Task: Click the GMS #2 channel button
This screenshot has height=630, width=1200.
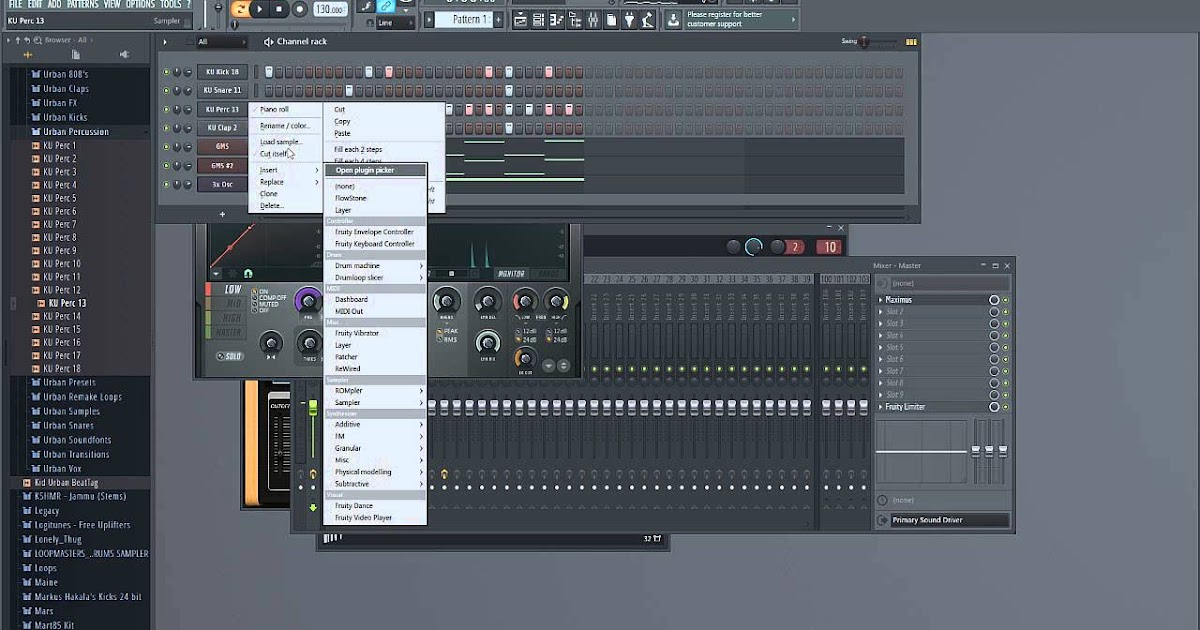Action: pos(222,165)
